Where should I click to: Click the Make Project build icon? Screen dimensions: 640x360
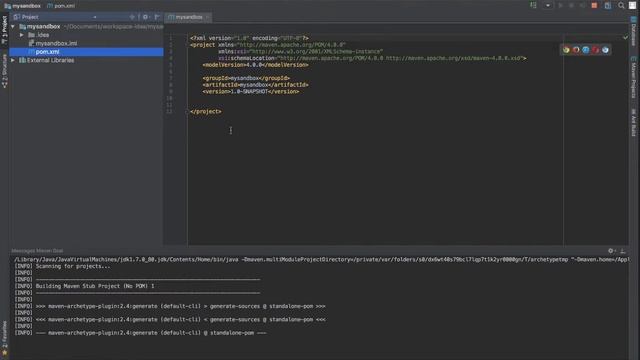click(533, 5)
